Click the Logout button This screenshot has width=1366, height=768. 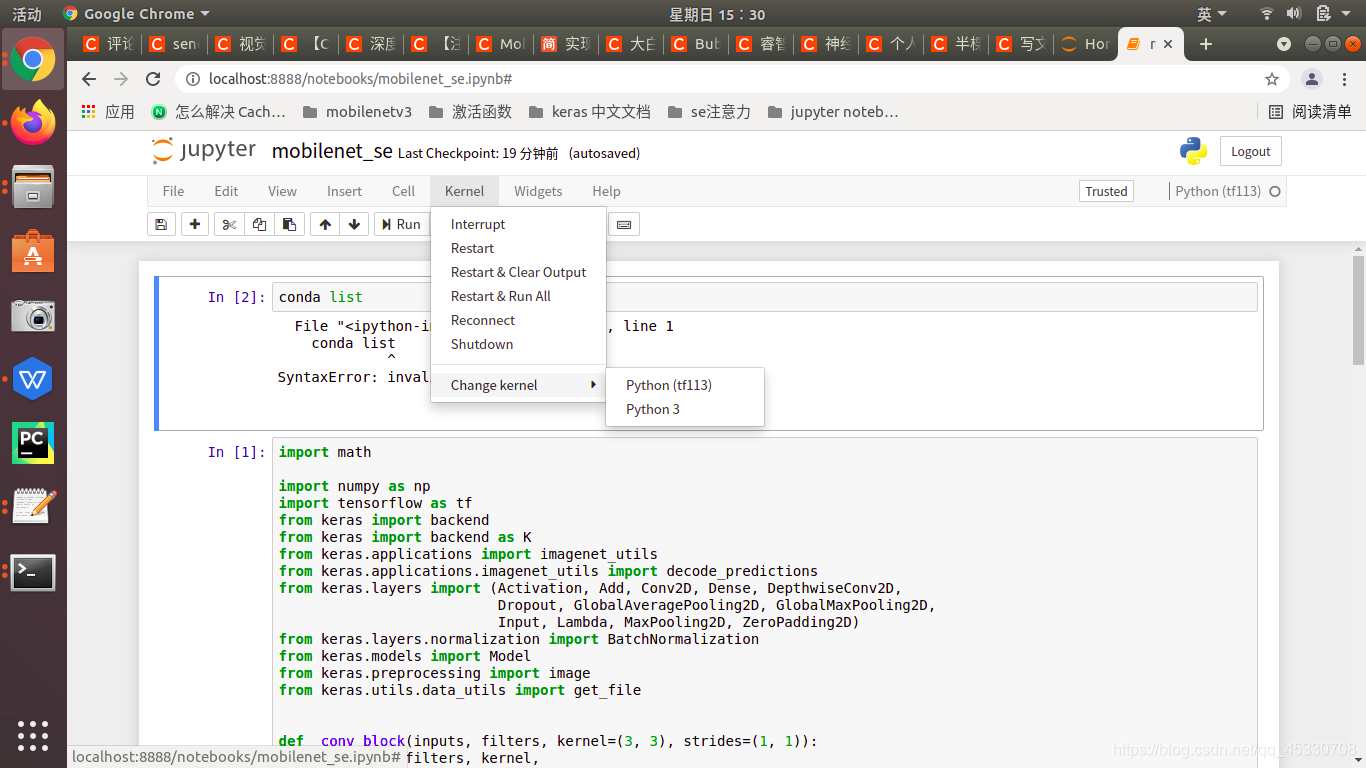[1250, 151]
